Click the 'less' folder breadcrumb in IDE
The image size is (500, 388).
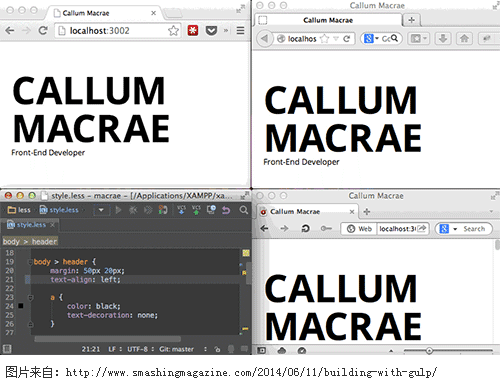pos(19,210)
